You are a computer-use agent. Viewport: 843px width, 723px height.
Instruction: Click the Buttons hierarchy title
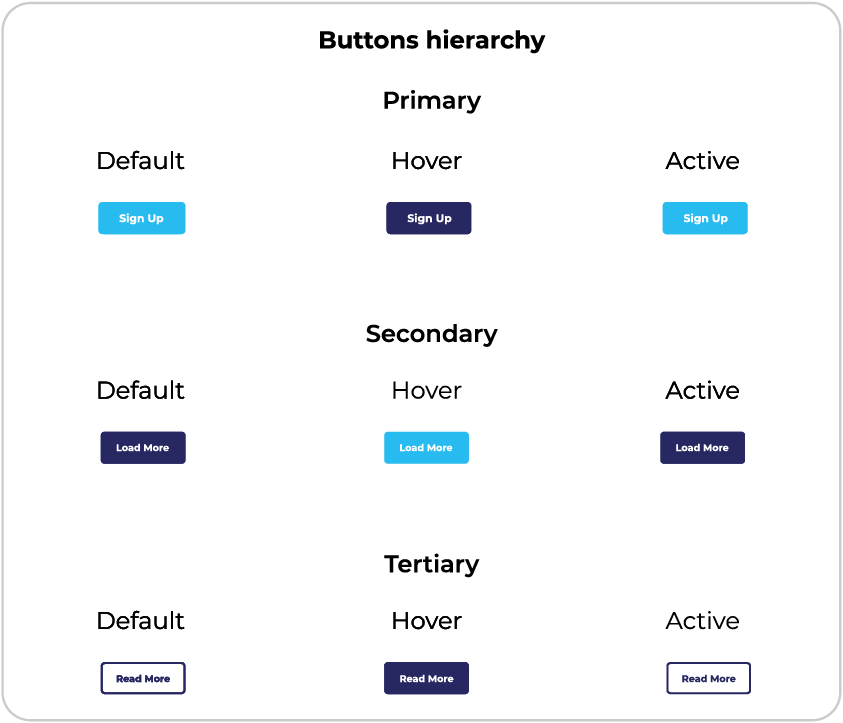point(432,41)
